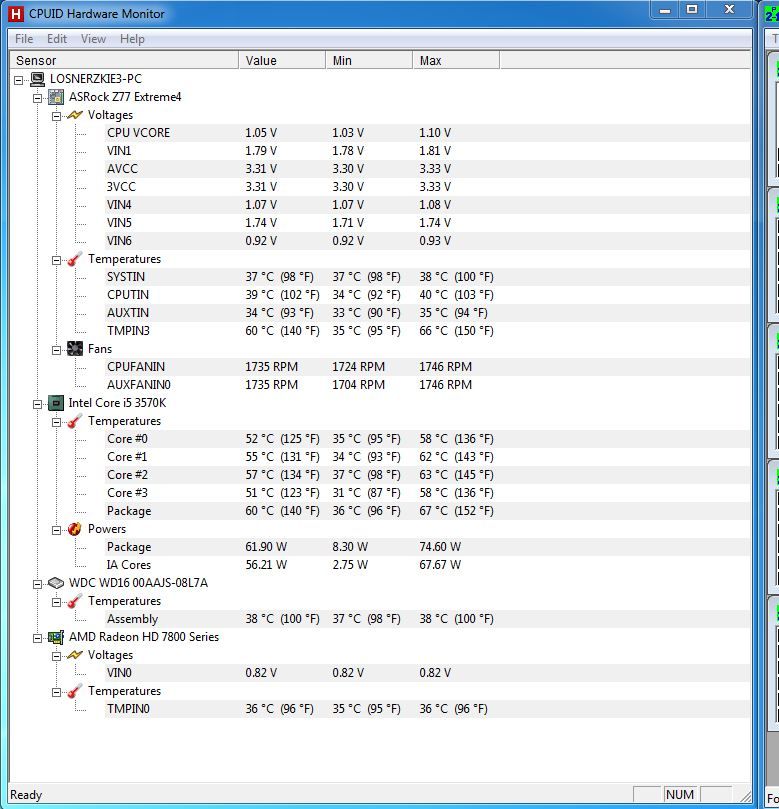Open the File menu
The image size is (779, 809).
pyautogui.click(x=24, y=39)
